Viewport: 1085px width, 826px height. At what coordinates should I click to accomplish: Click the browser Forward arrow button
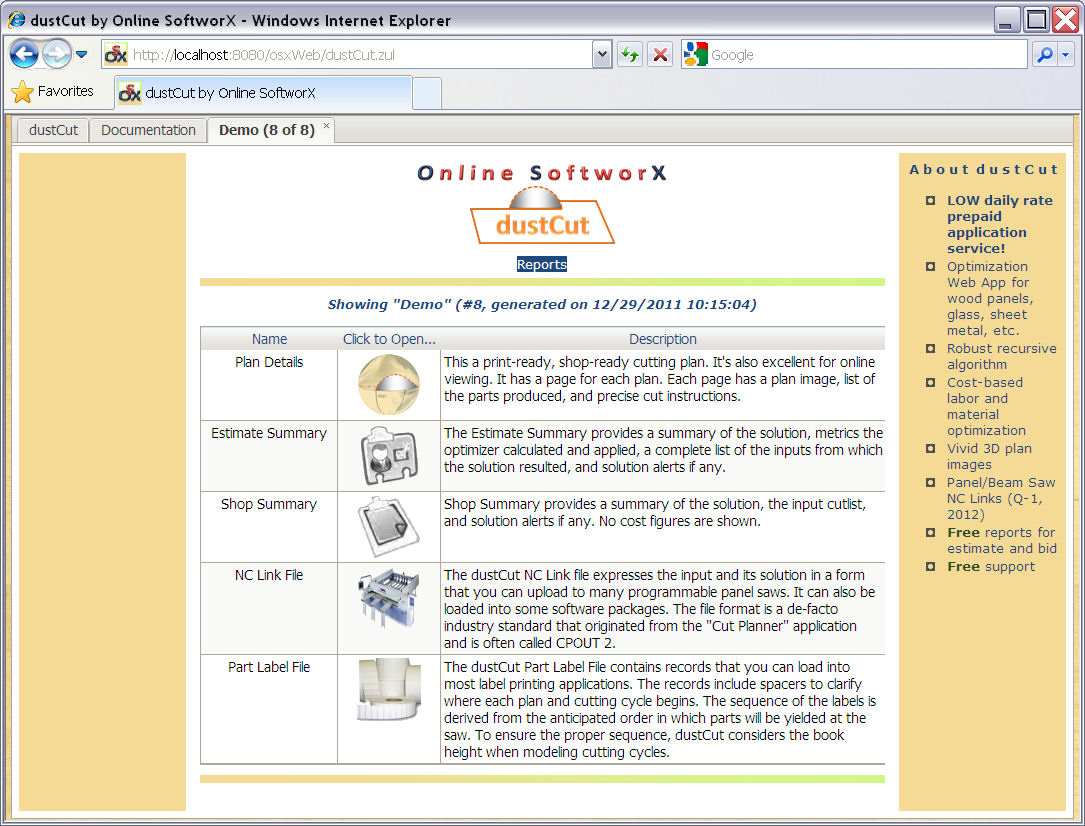(57, 54)
